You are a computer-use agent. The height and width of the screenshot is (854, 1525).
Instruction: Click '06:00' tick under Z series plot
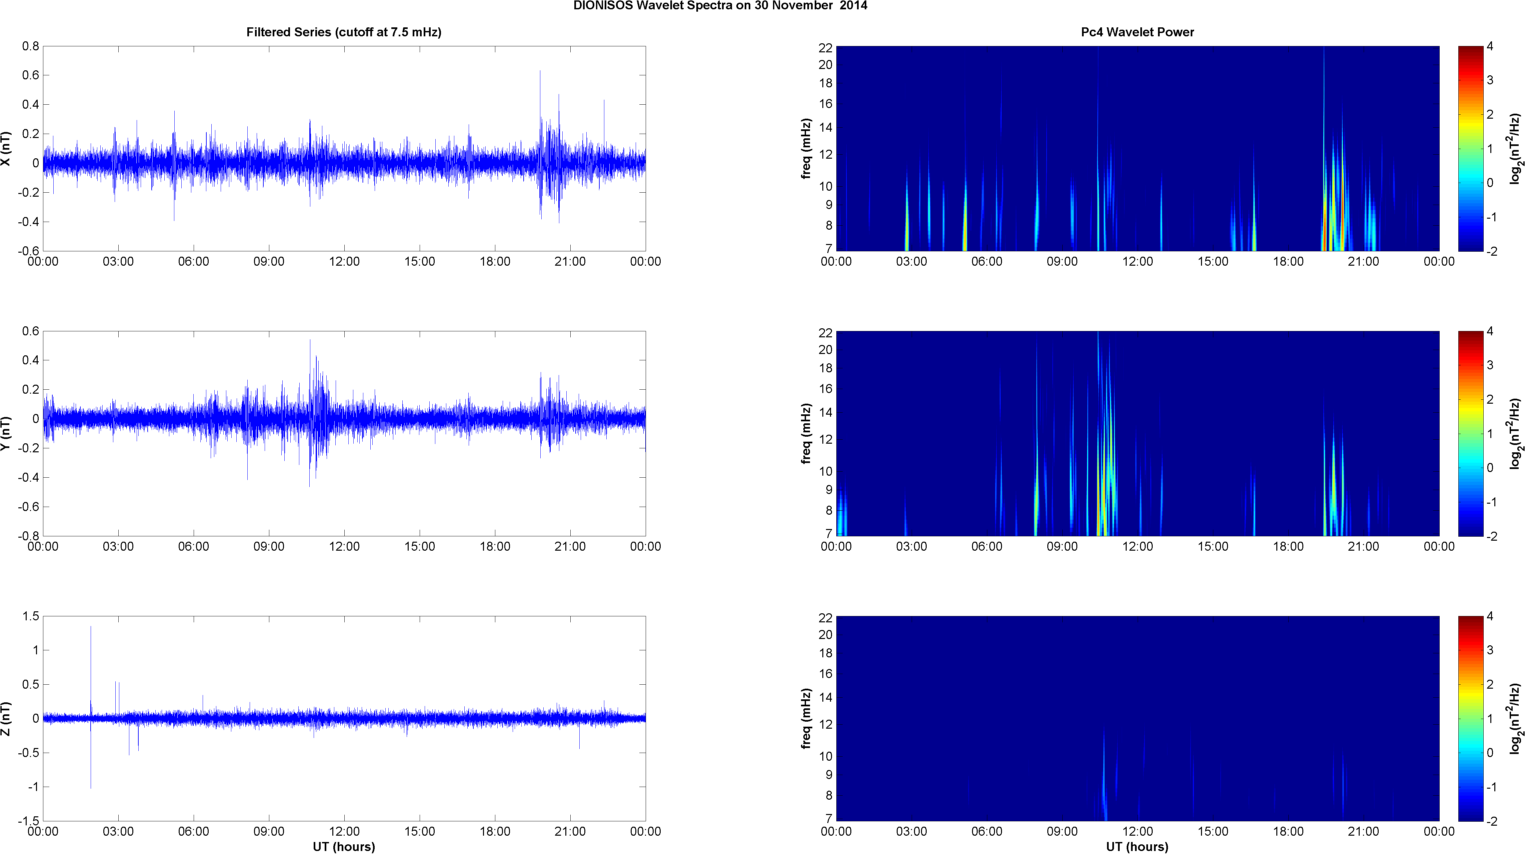(193, 832)
